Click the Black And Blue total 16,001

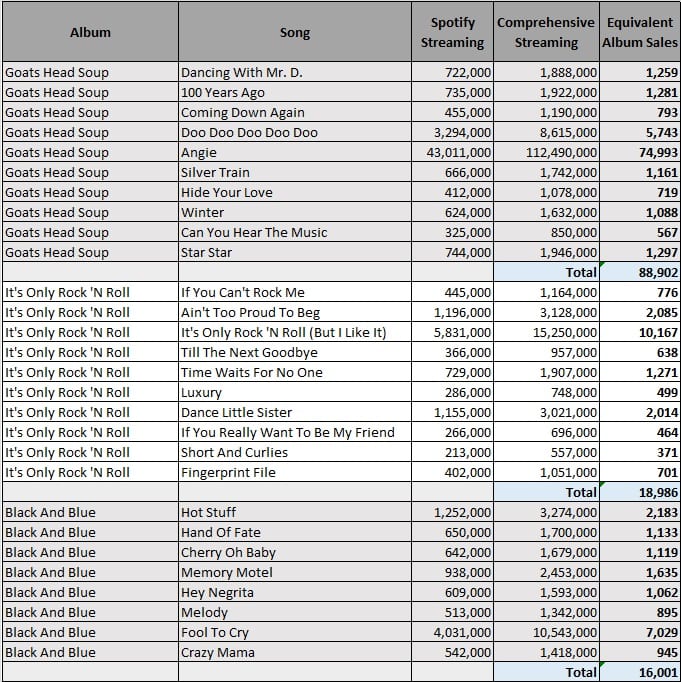pyautogui.click(x=640, y=672)
